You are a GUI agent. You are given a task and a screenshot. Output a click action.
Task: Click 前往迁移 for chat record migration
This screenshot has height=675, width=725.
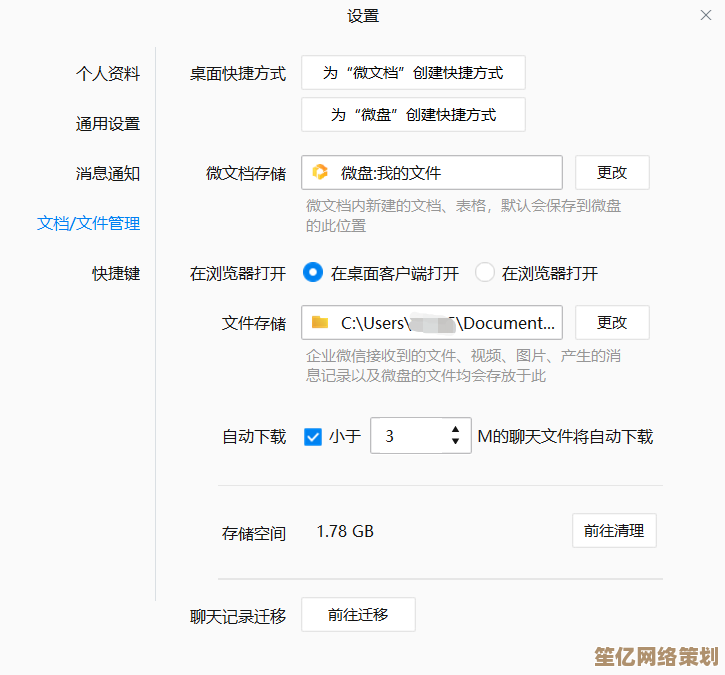coord(358,615)
